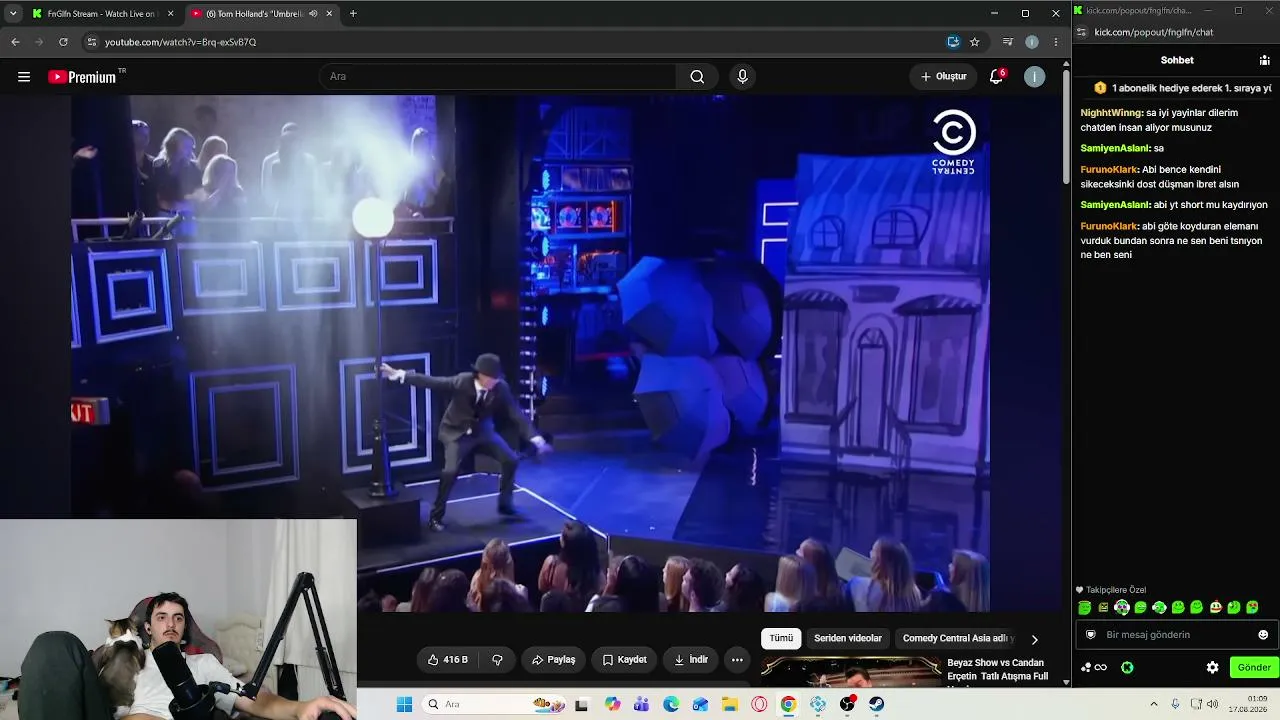Open taskbar volume control
Image resolution: width=1280 pixels, height=720 pixels.
pos(1212,705)
